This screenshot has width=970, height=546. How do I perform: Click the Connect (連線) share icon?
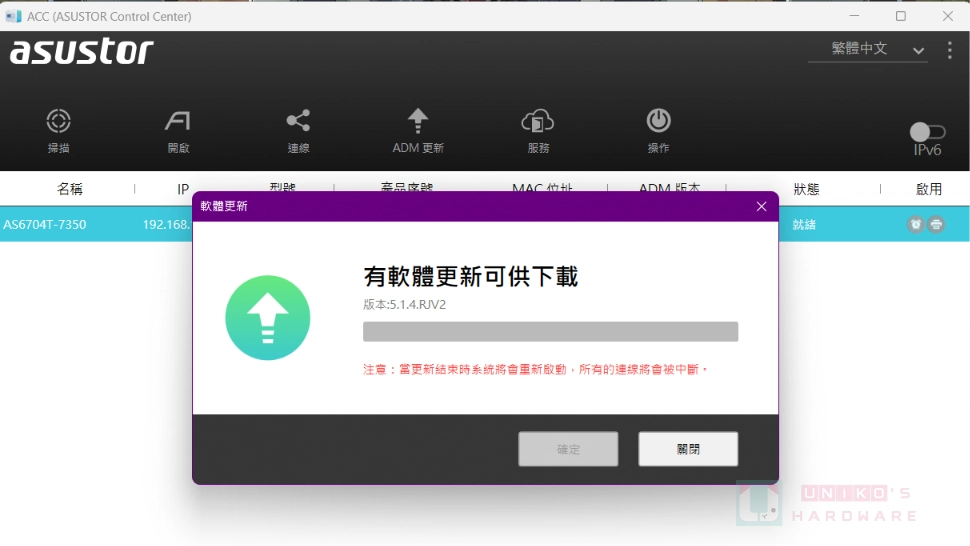tap(298, 121)
